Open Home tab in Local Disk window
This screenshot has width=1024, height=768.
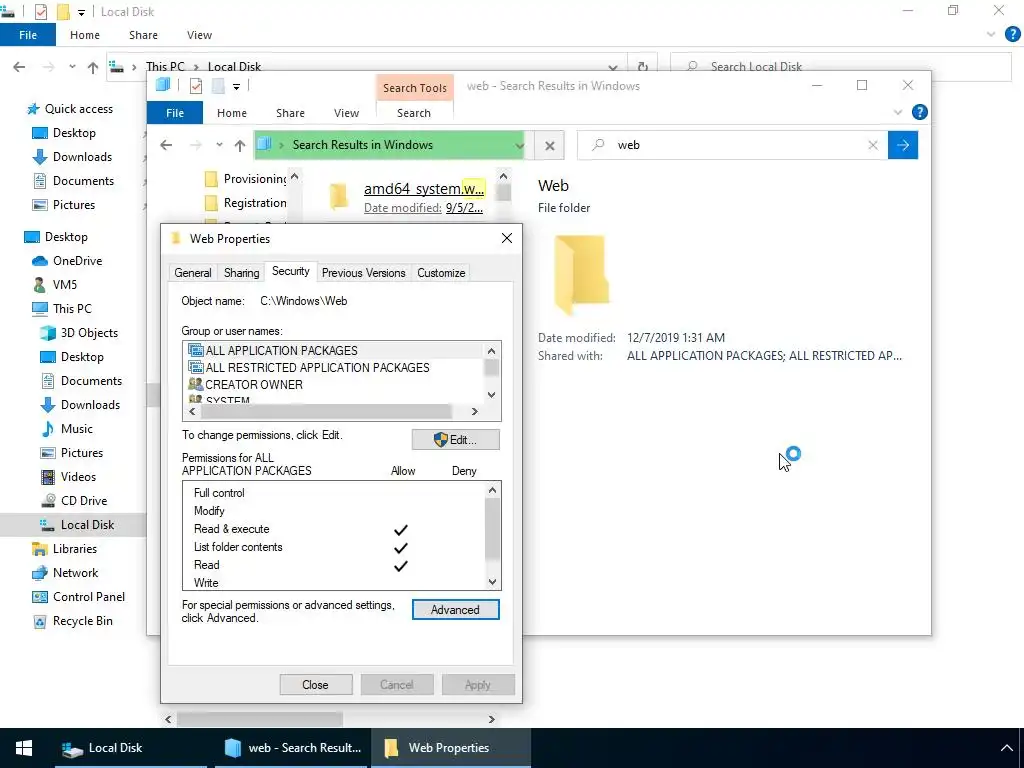pos(85,35)
